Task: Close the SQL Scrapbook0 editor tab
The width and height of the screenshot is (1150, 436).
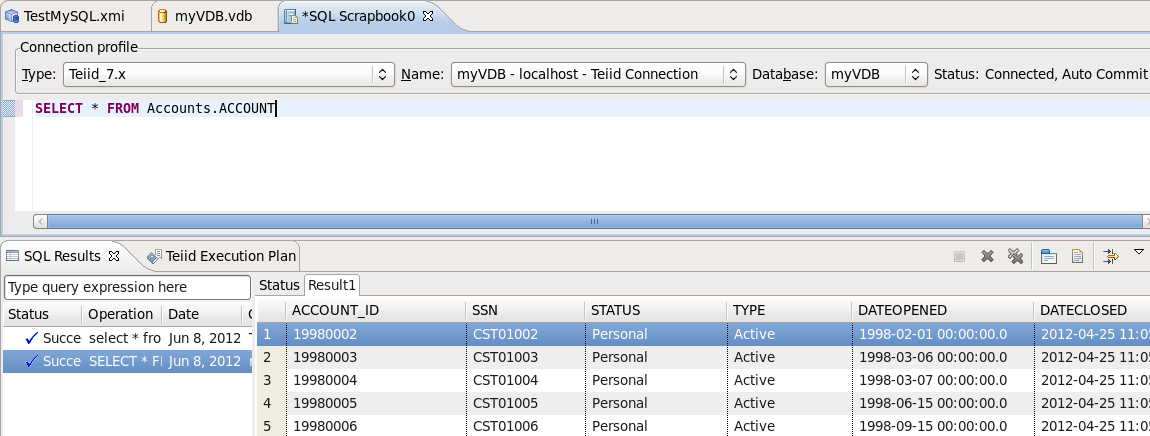Action: pyautogui.click(x=425, y=16)
